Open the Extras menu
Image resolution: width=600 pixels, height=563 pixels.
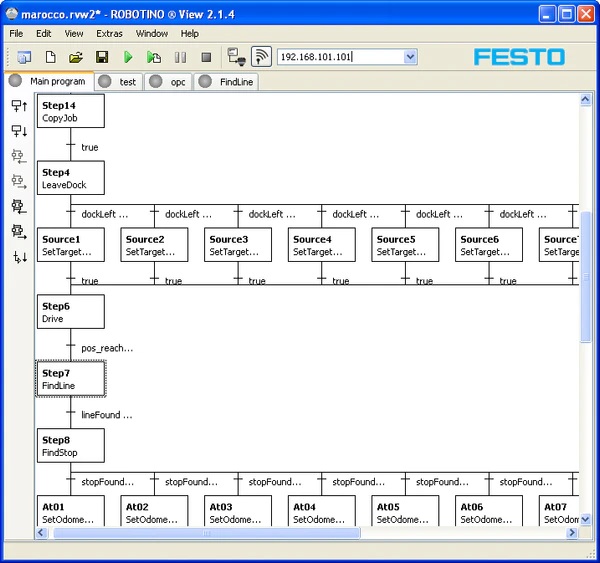click(109, 33)
